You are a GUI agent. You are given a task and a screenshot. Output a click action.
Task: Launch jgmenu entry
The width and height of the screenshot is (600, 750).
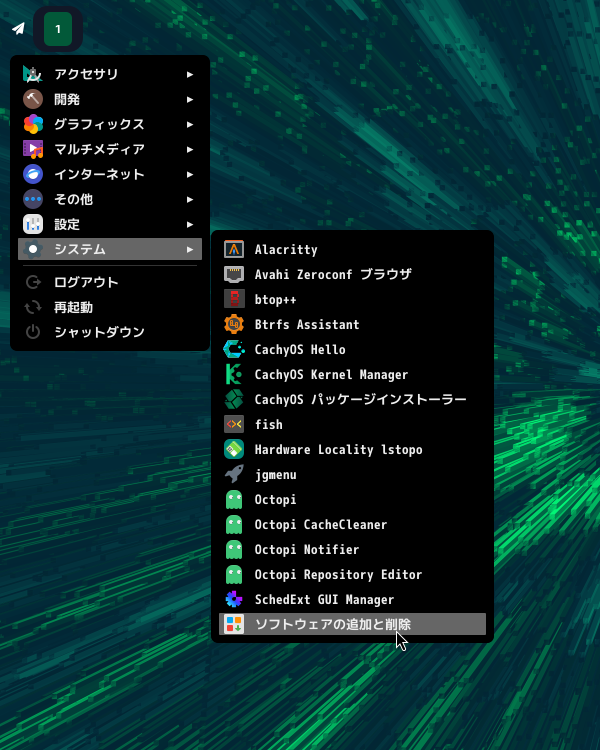pos(352,474)
